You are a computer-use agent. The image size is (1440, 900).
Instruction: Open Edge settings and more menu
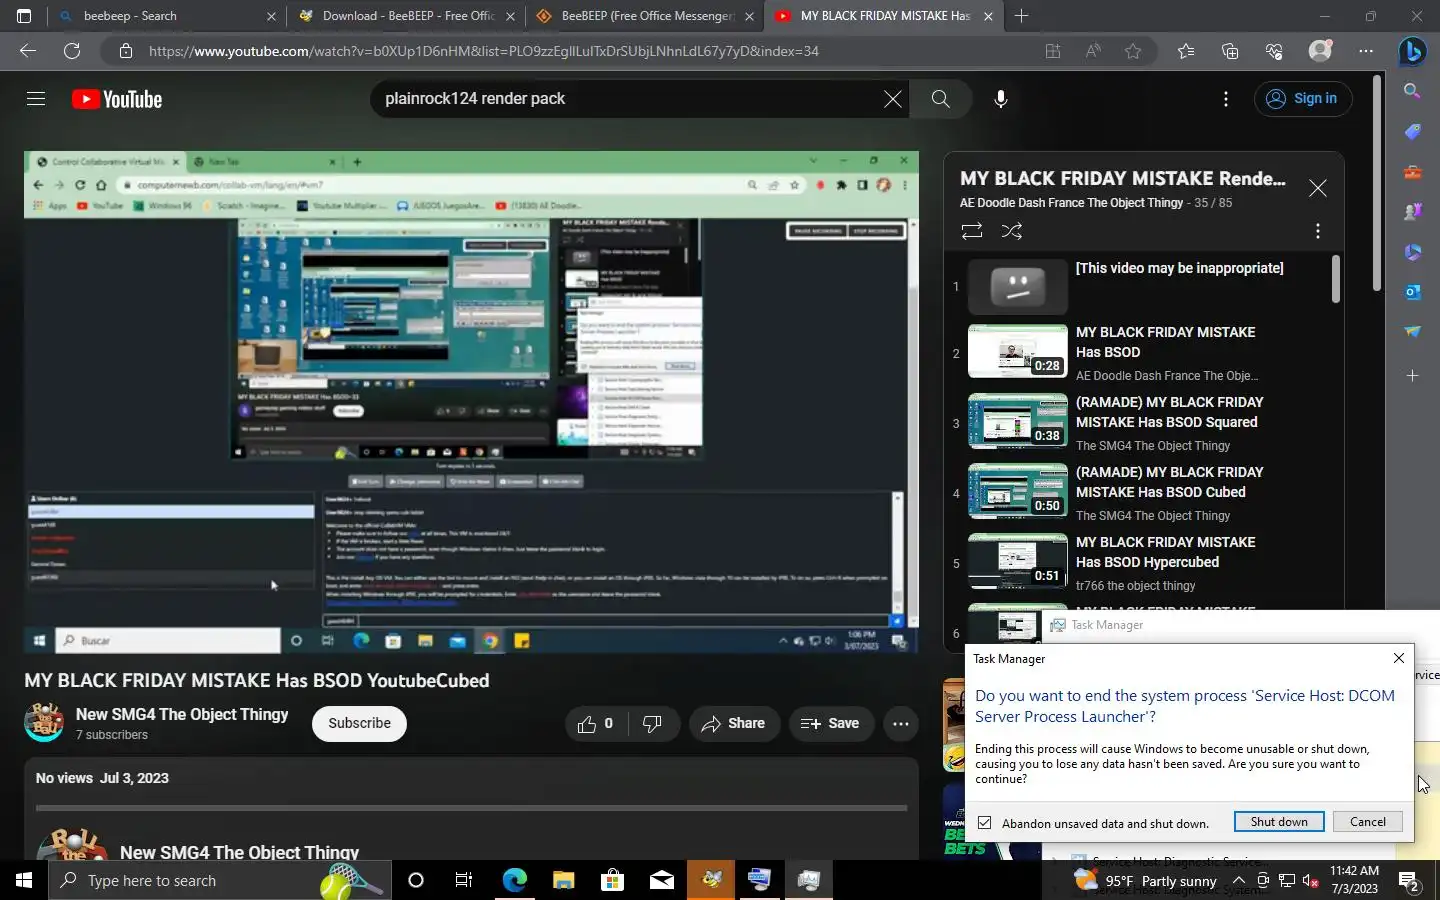point(1366,51)
